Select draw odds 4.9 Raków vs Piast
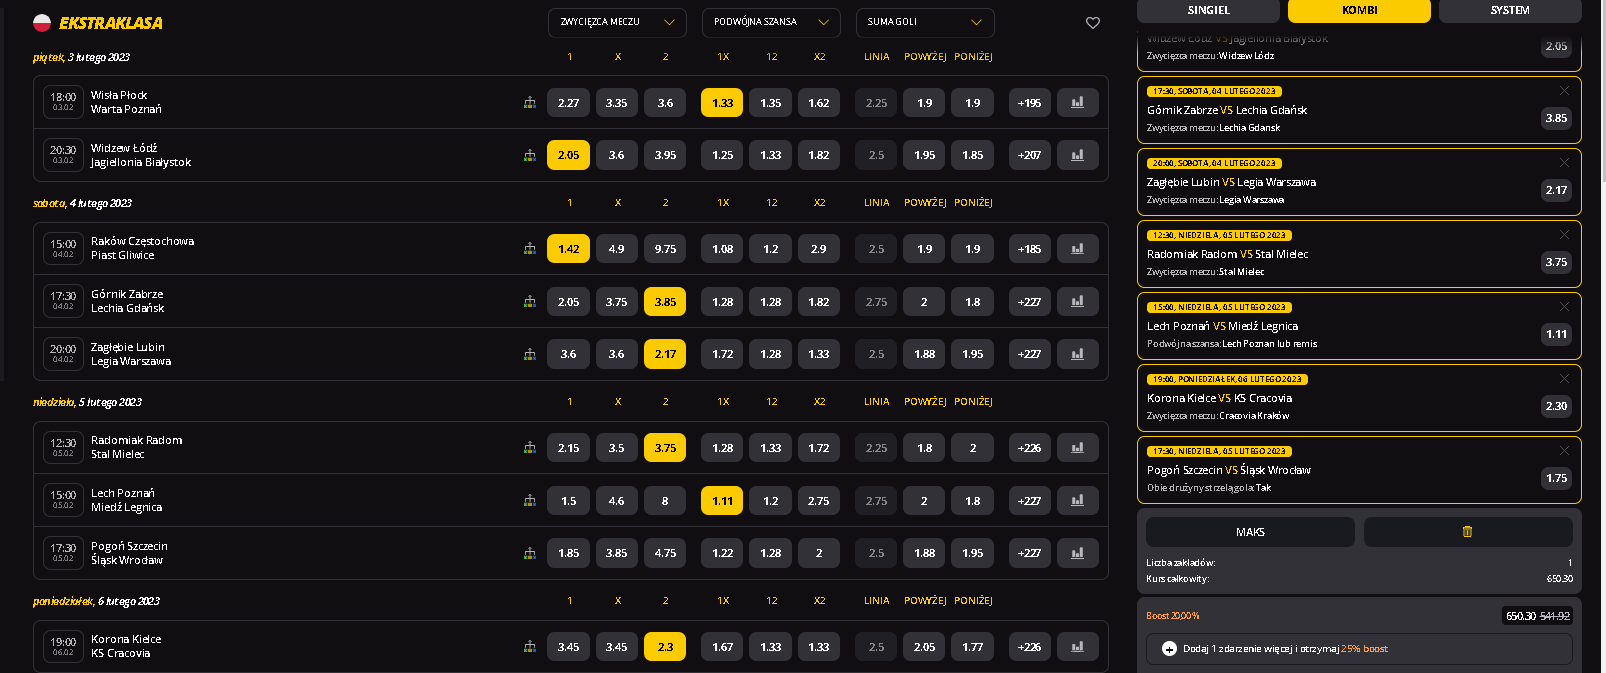Screen dimensions: 1606x673 pos(616,249)
